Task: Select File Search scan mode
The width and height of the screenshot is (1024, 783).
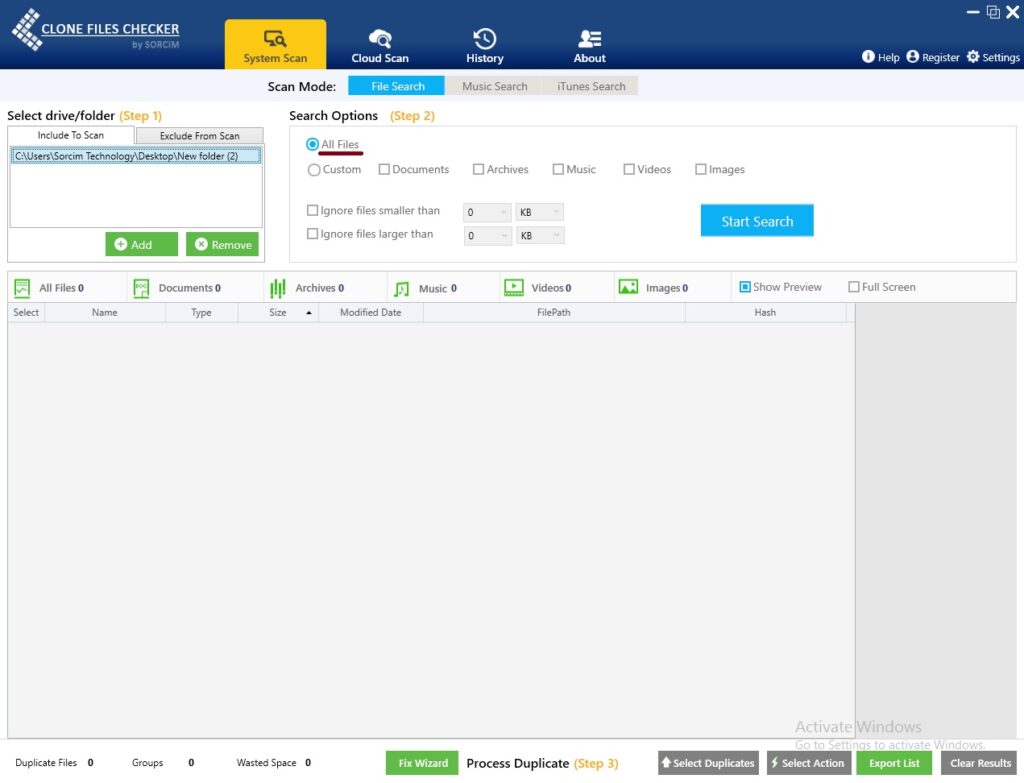Action: (396, 86)
